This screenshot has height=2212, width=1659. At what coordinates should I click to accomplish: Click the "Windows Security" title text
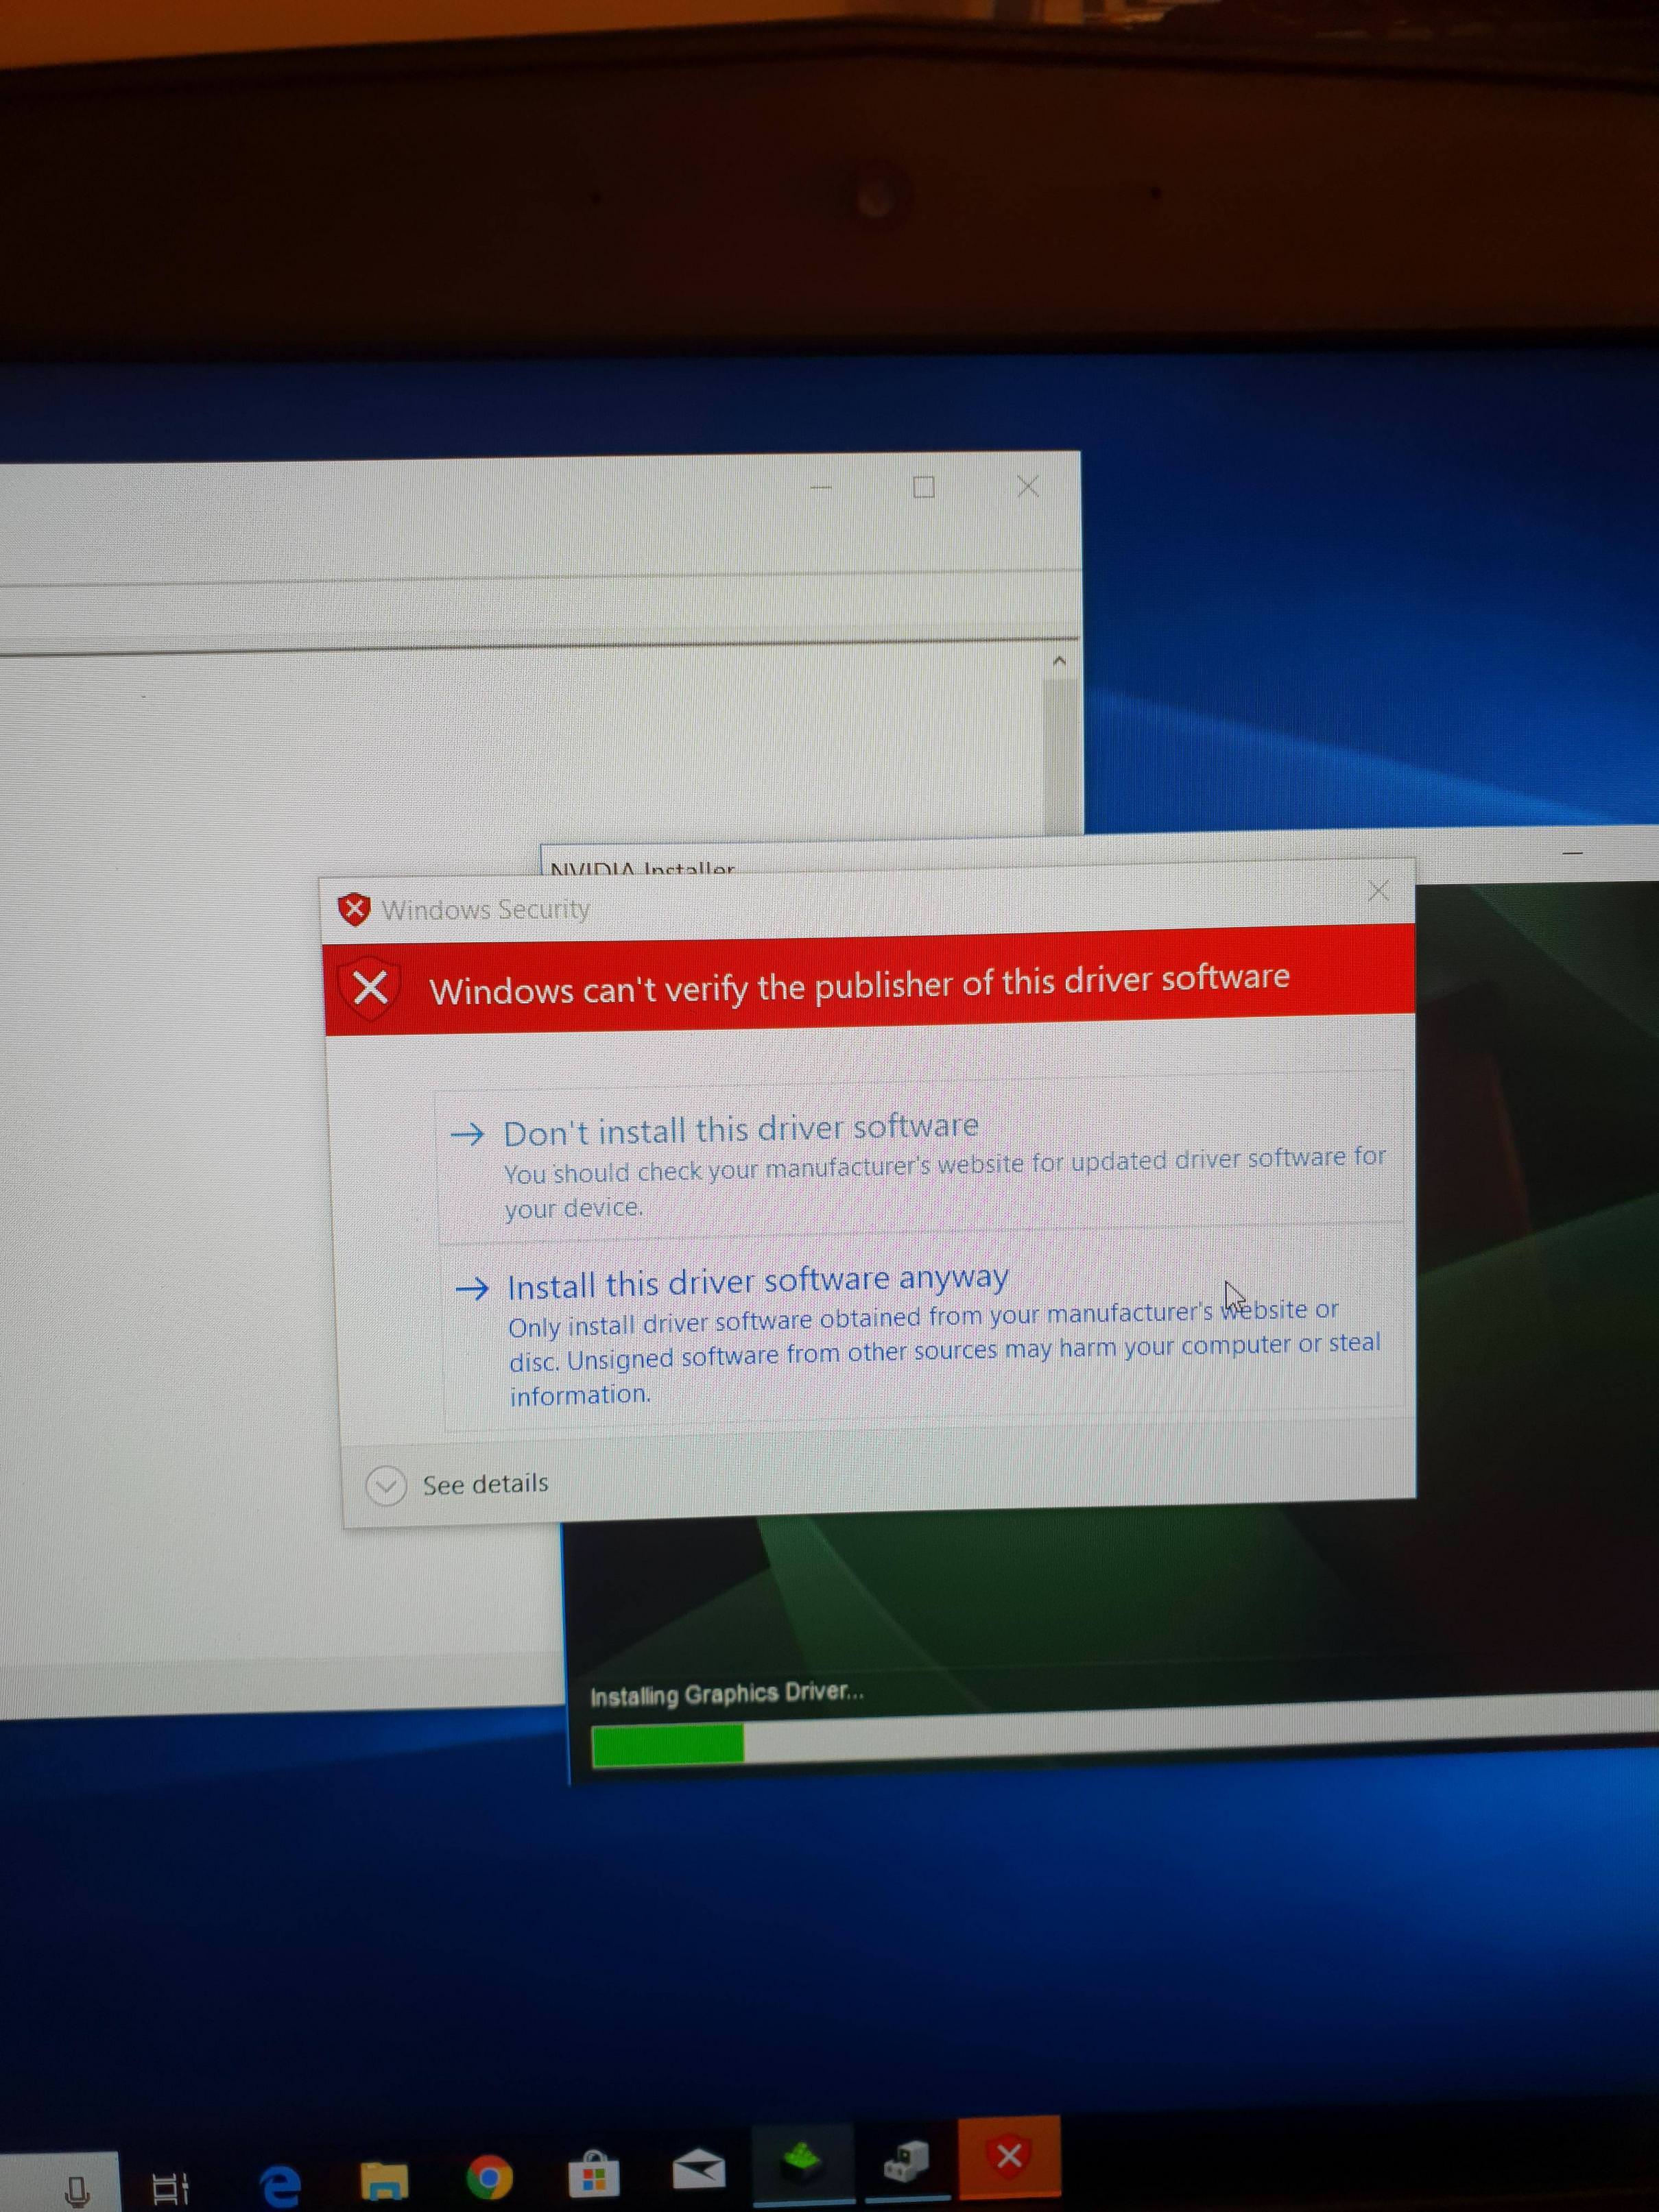click(x=485, y=909)
